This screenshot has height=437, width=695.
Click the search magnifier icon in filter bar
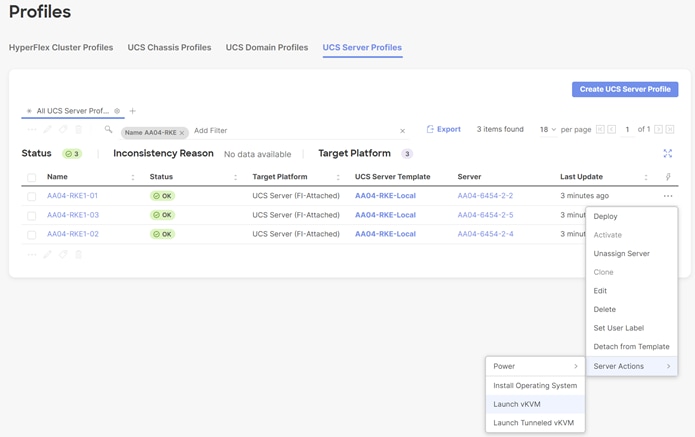[108, 129]
